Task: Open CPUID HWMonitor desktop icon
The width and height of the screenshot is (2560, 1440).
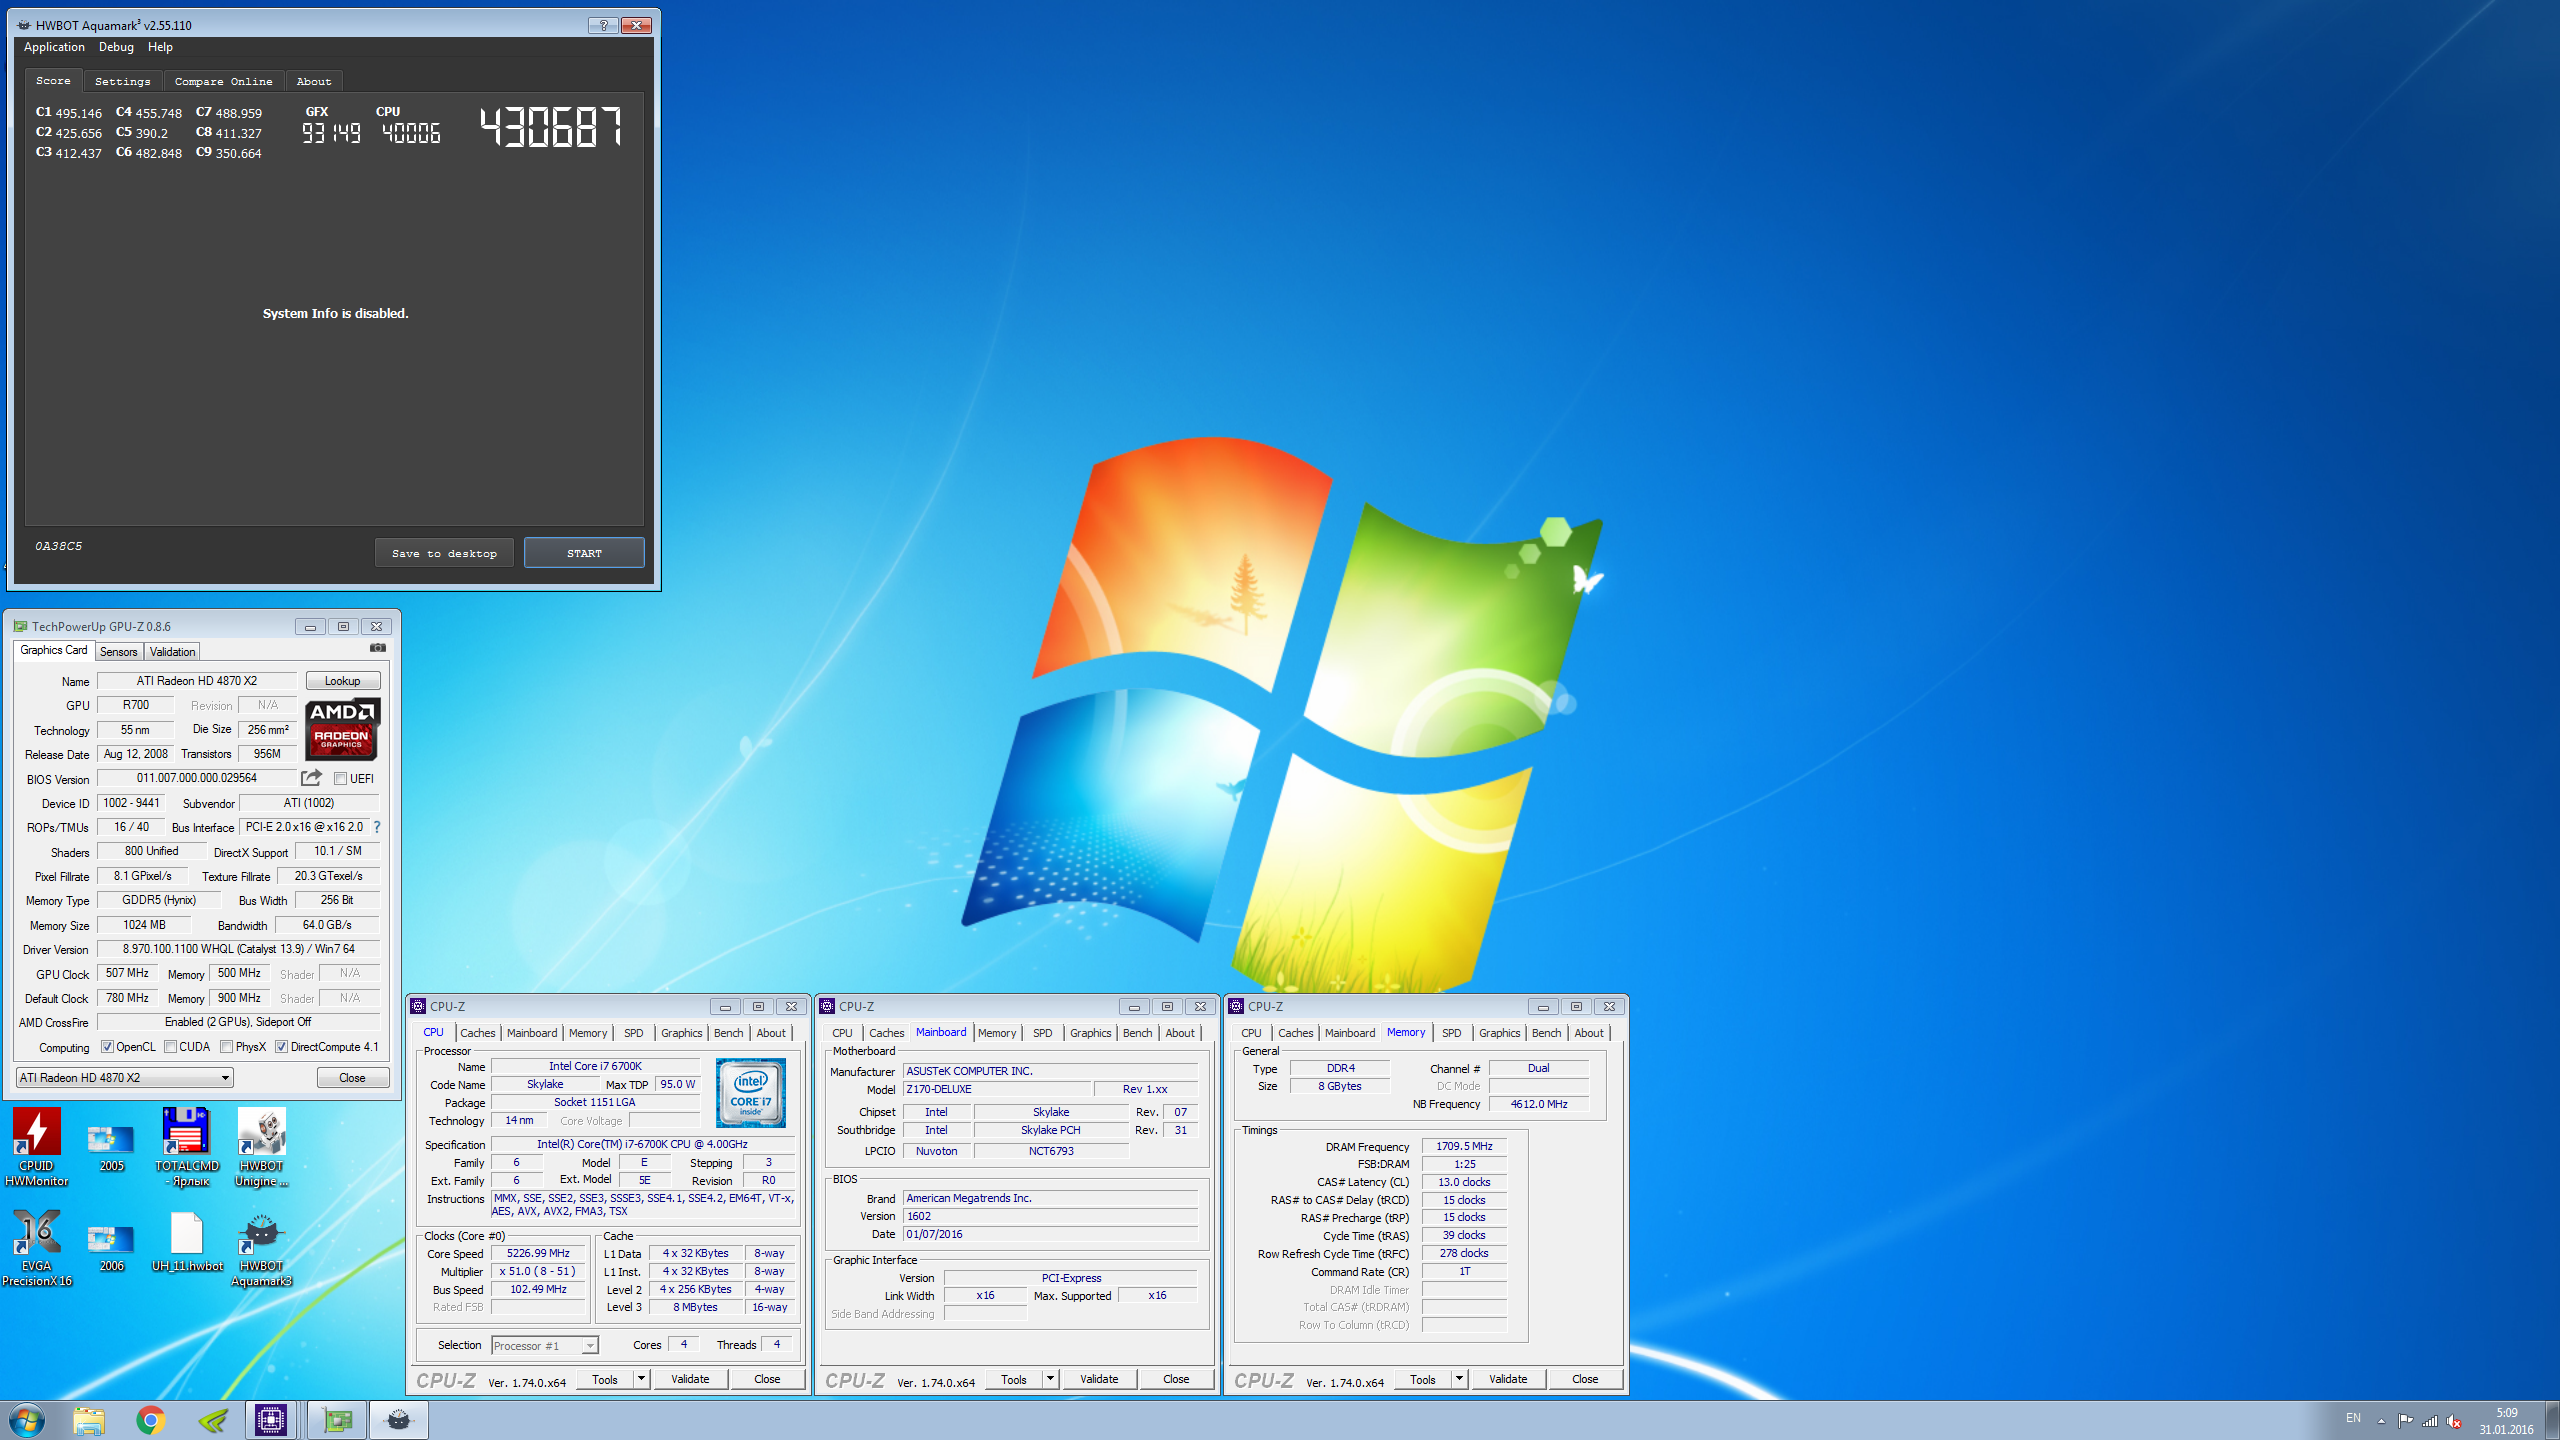Action: 36,1146
